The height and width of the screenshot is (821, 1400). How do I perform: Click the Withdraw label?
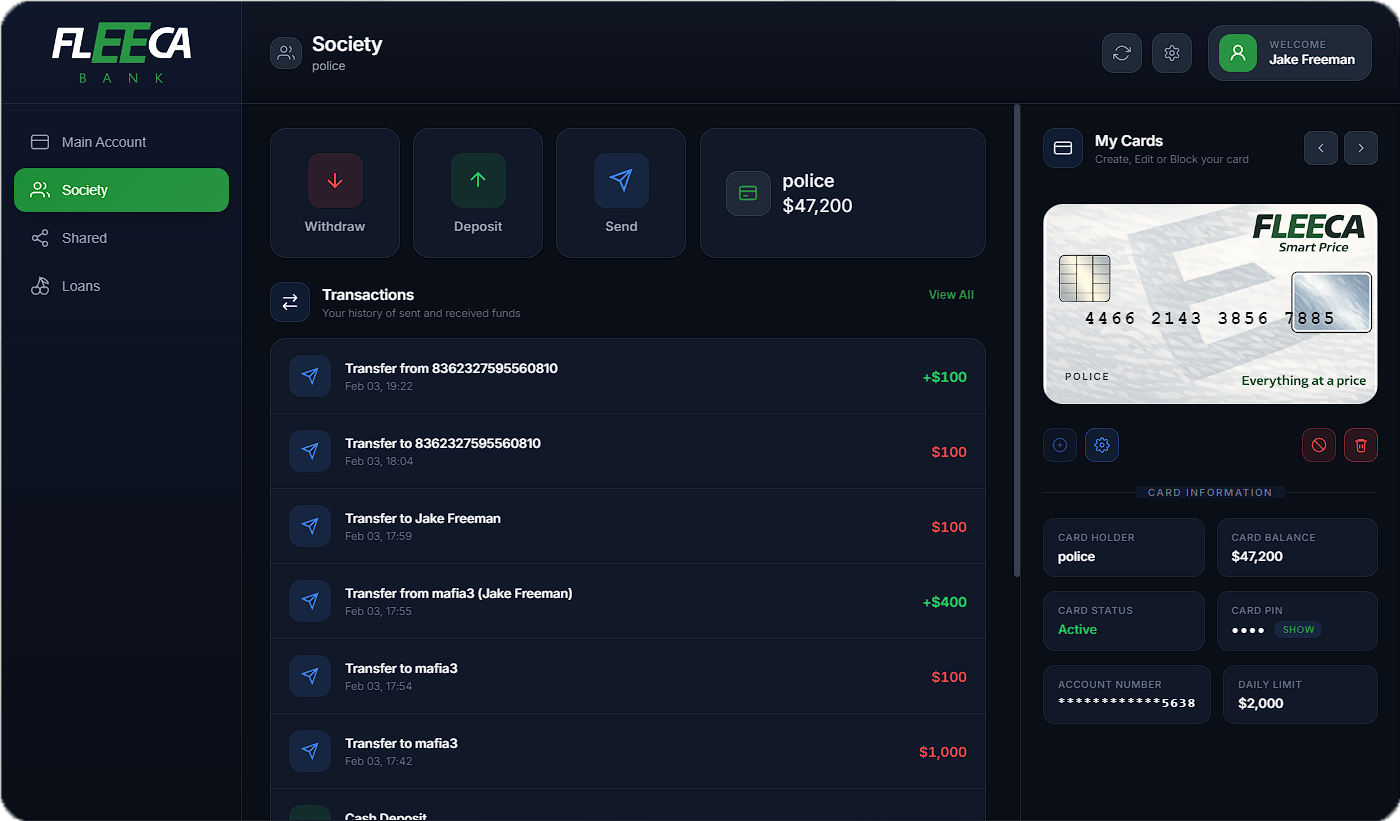(335, 227)
